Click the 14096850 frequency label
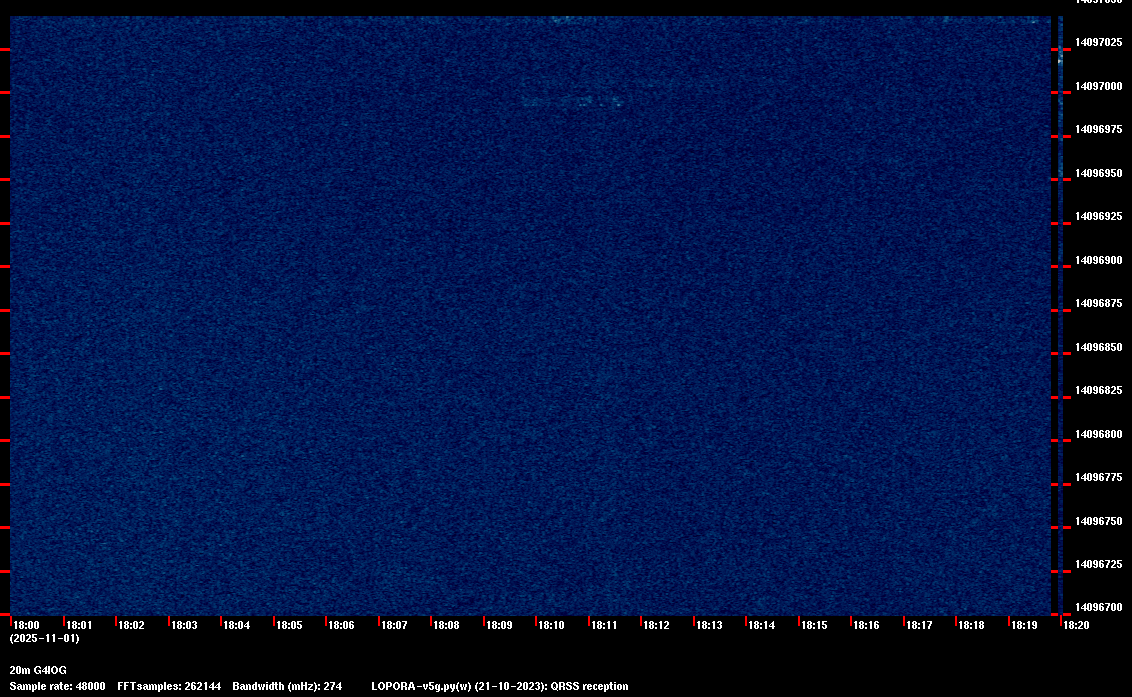Viewport: 1132px width, 697px height. pos(1099,347)
